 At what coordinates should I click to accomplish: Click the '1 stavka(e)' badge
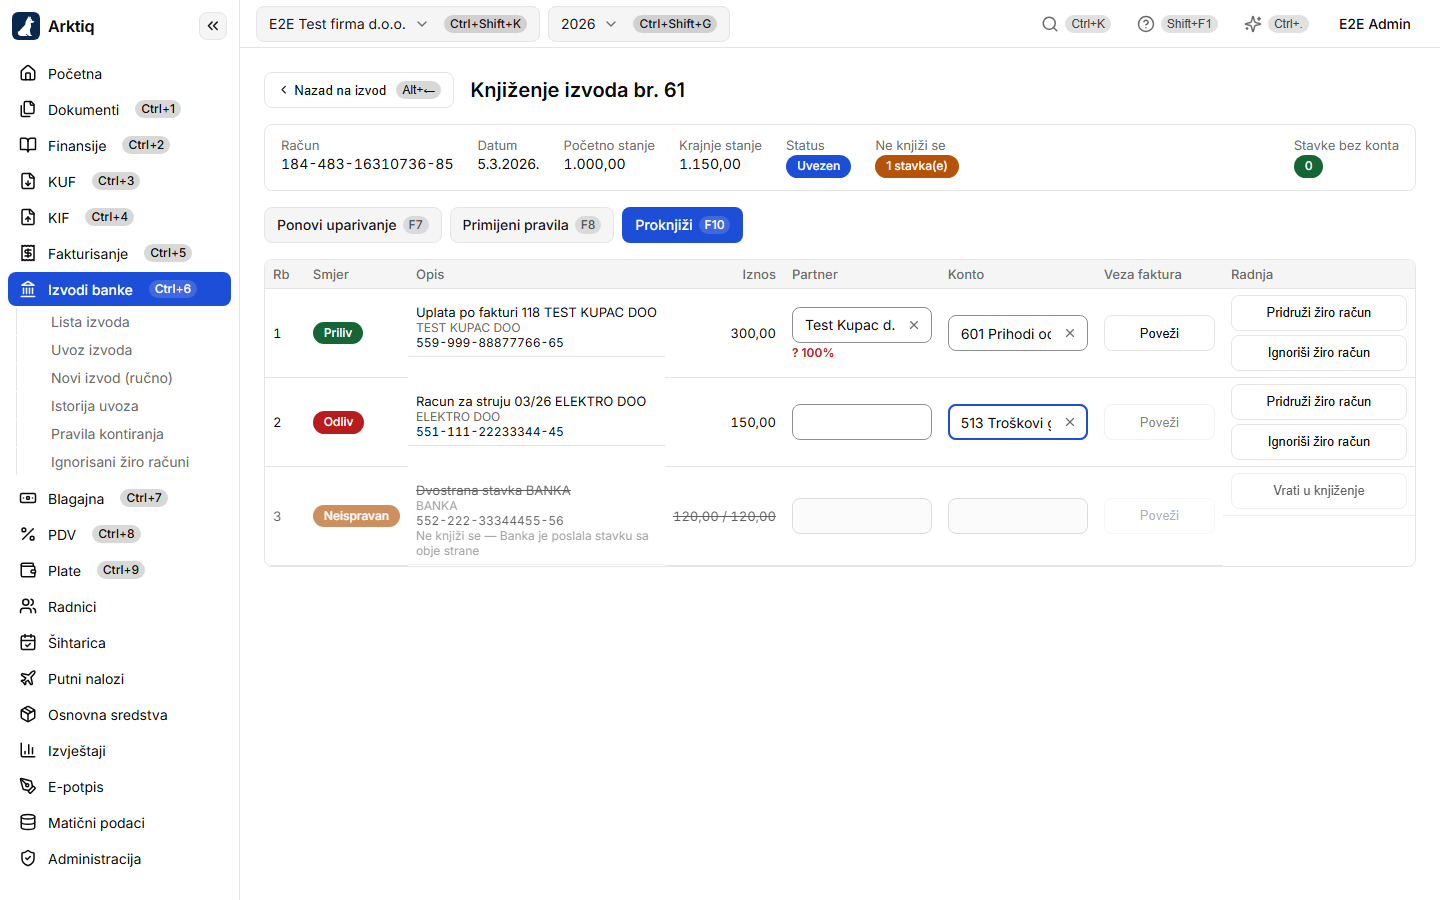coord(917,166)
